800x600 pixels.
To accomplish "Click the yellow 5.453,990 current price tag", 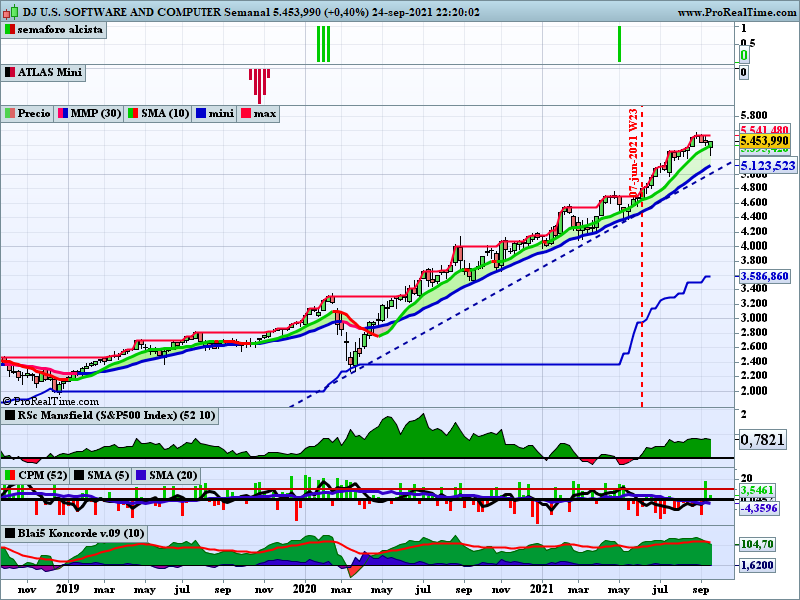I will [764, 141].
